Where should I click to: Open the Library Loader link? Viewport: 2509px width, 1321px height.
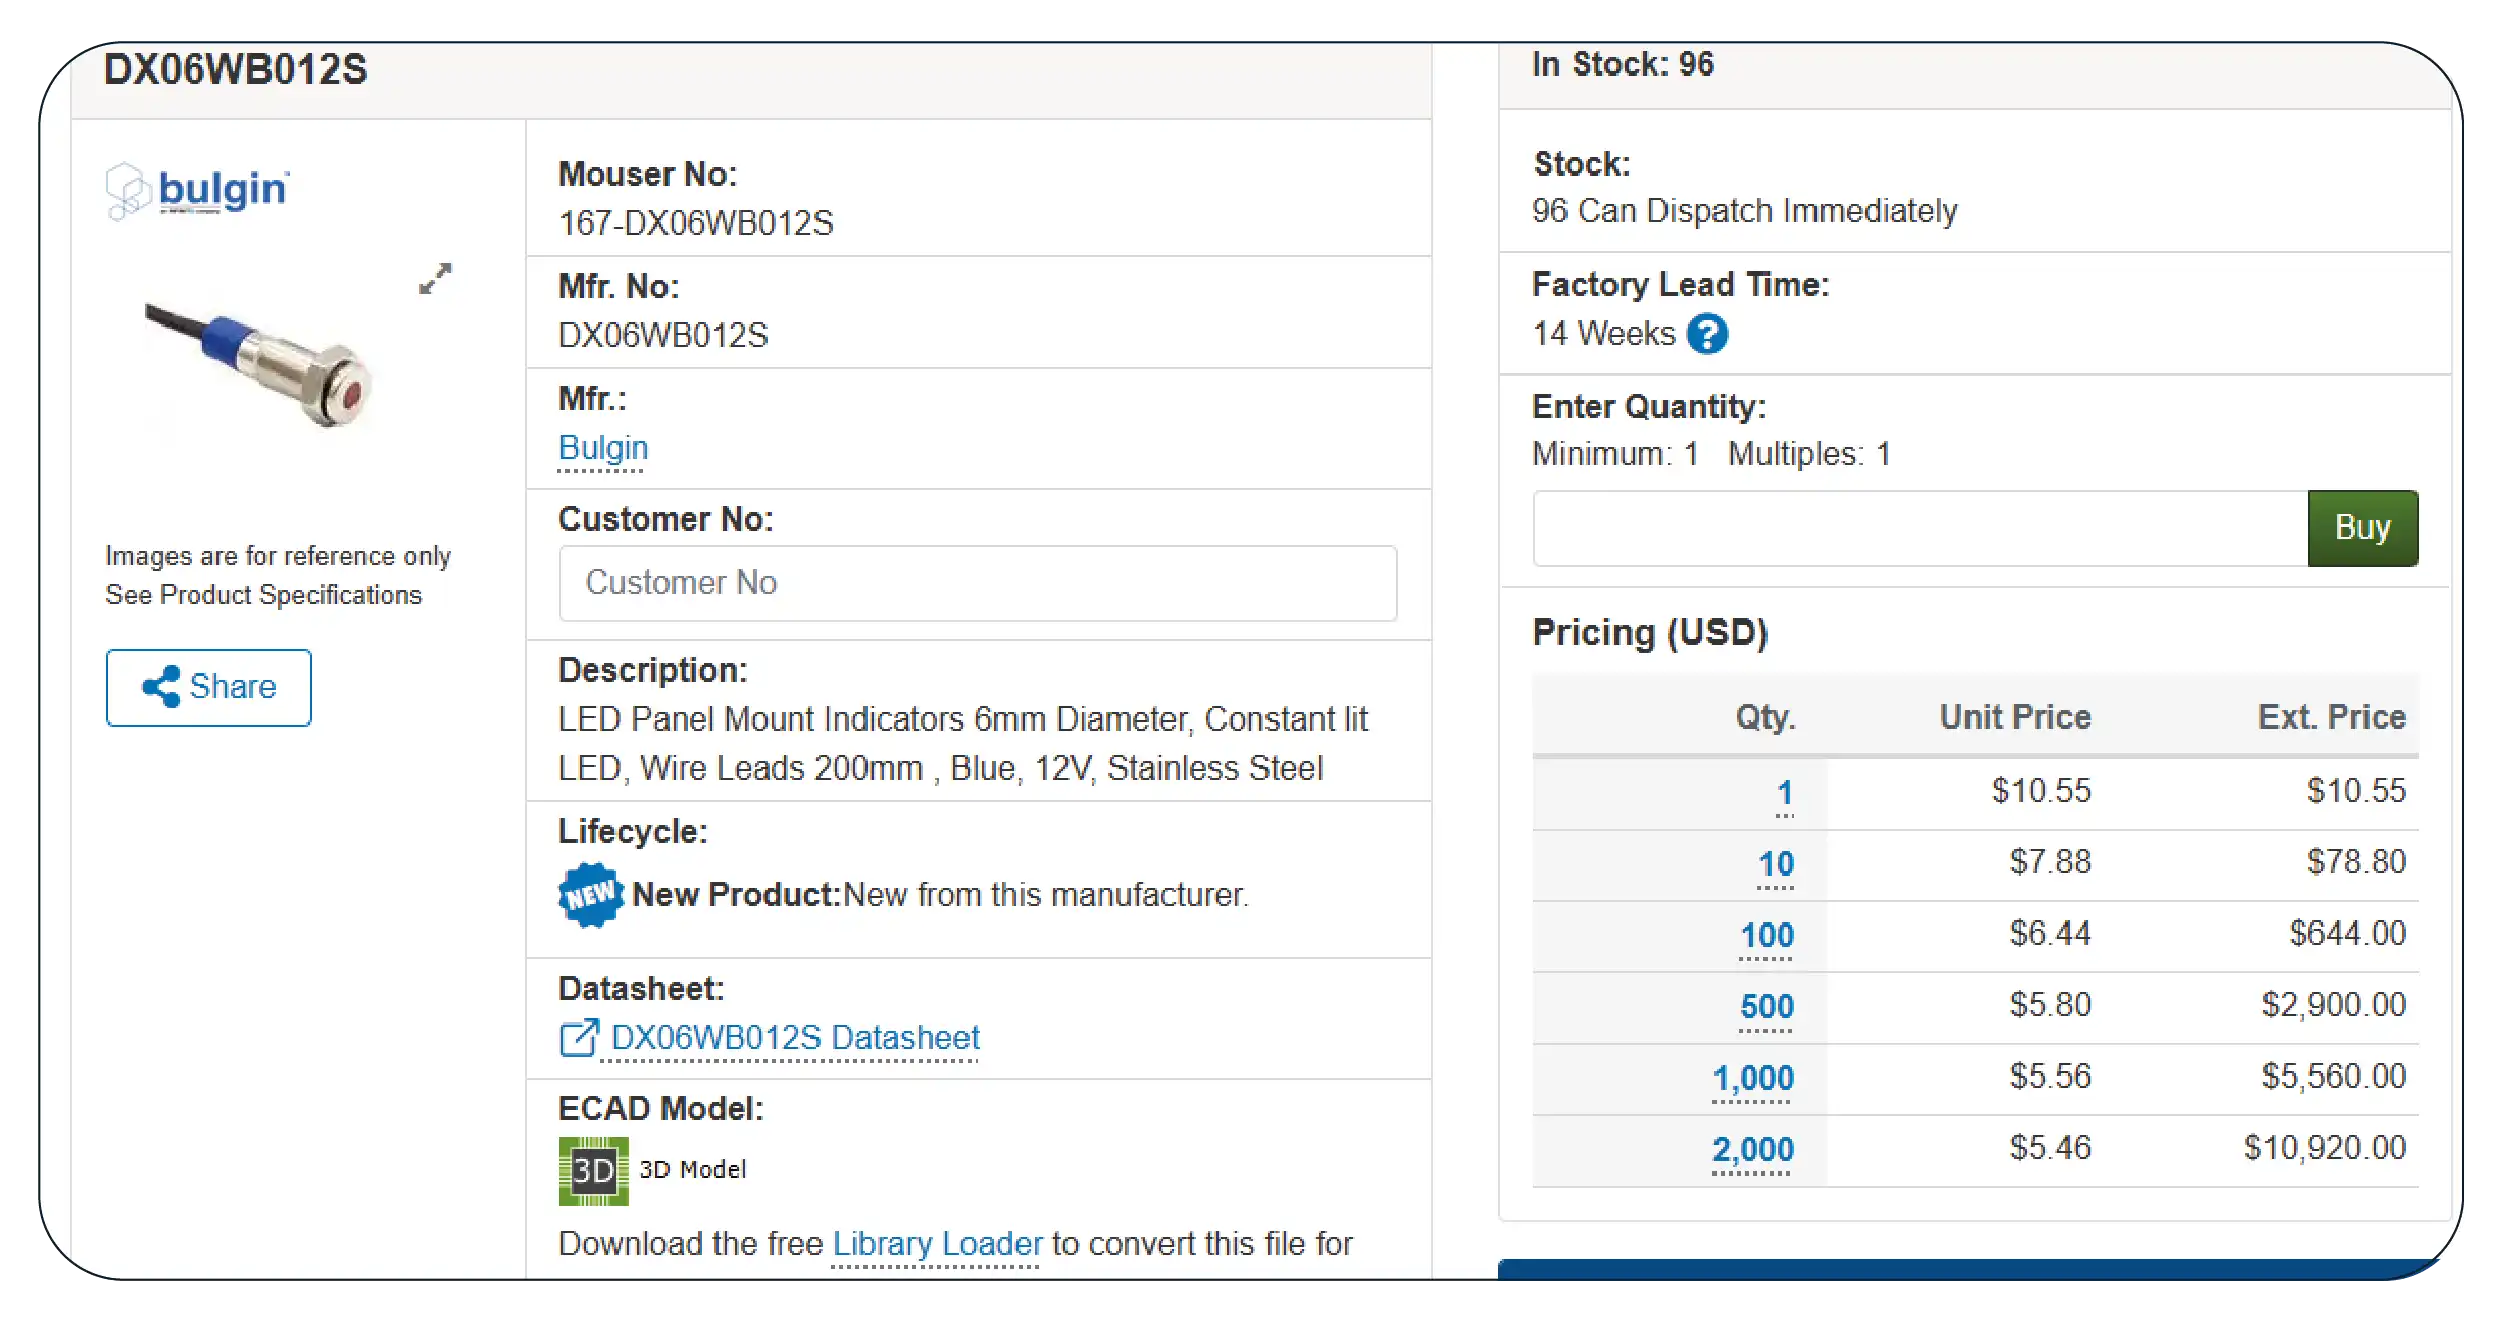tap(937, 1244)
